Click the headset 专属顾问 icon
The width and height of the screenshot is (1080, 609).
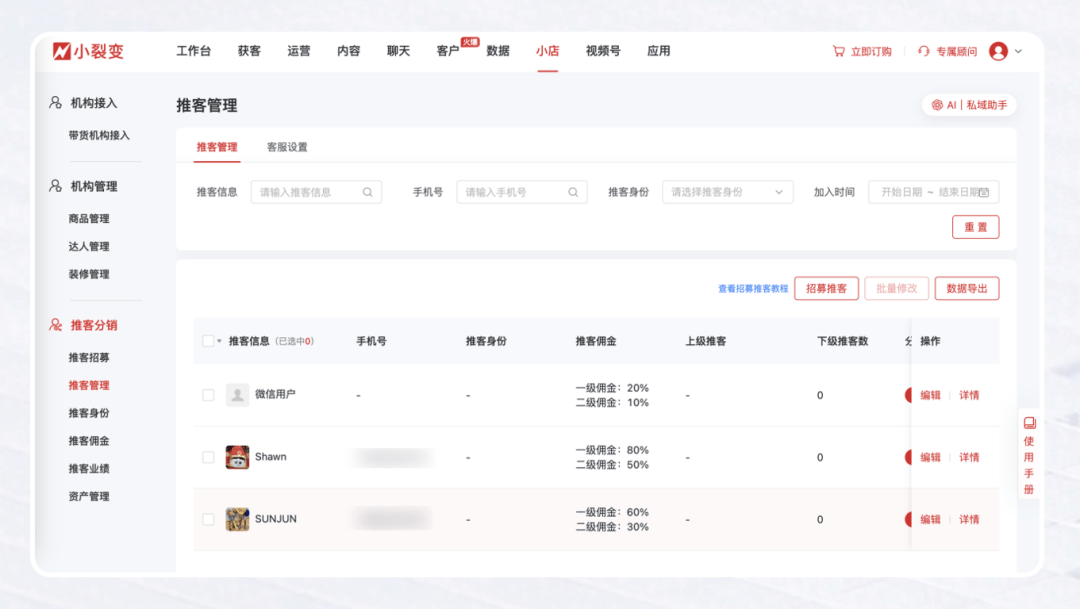pos(923,51)
